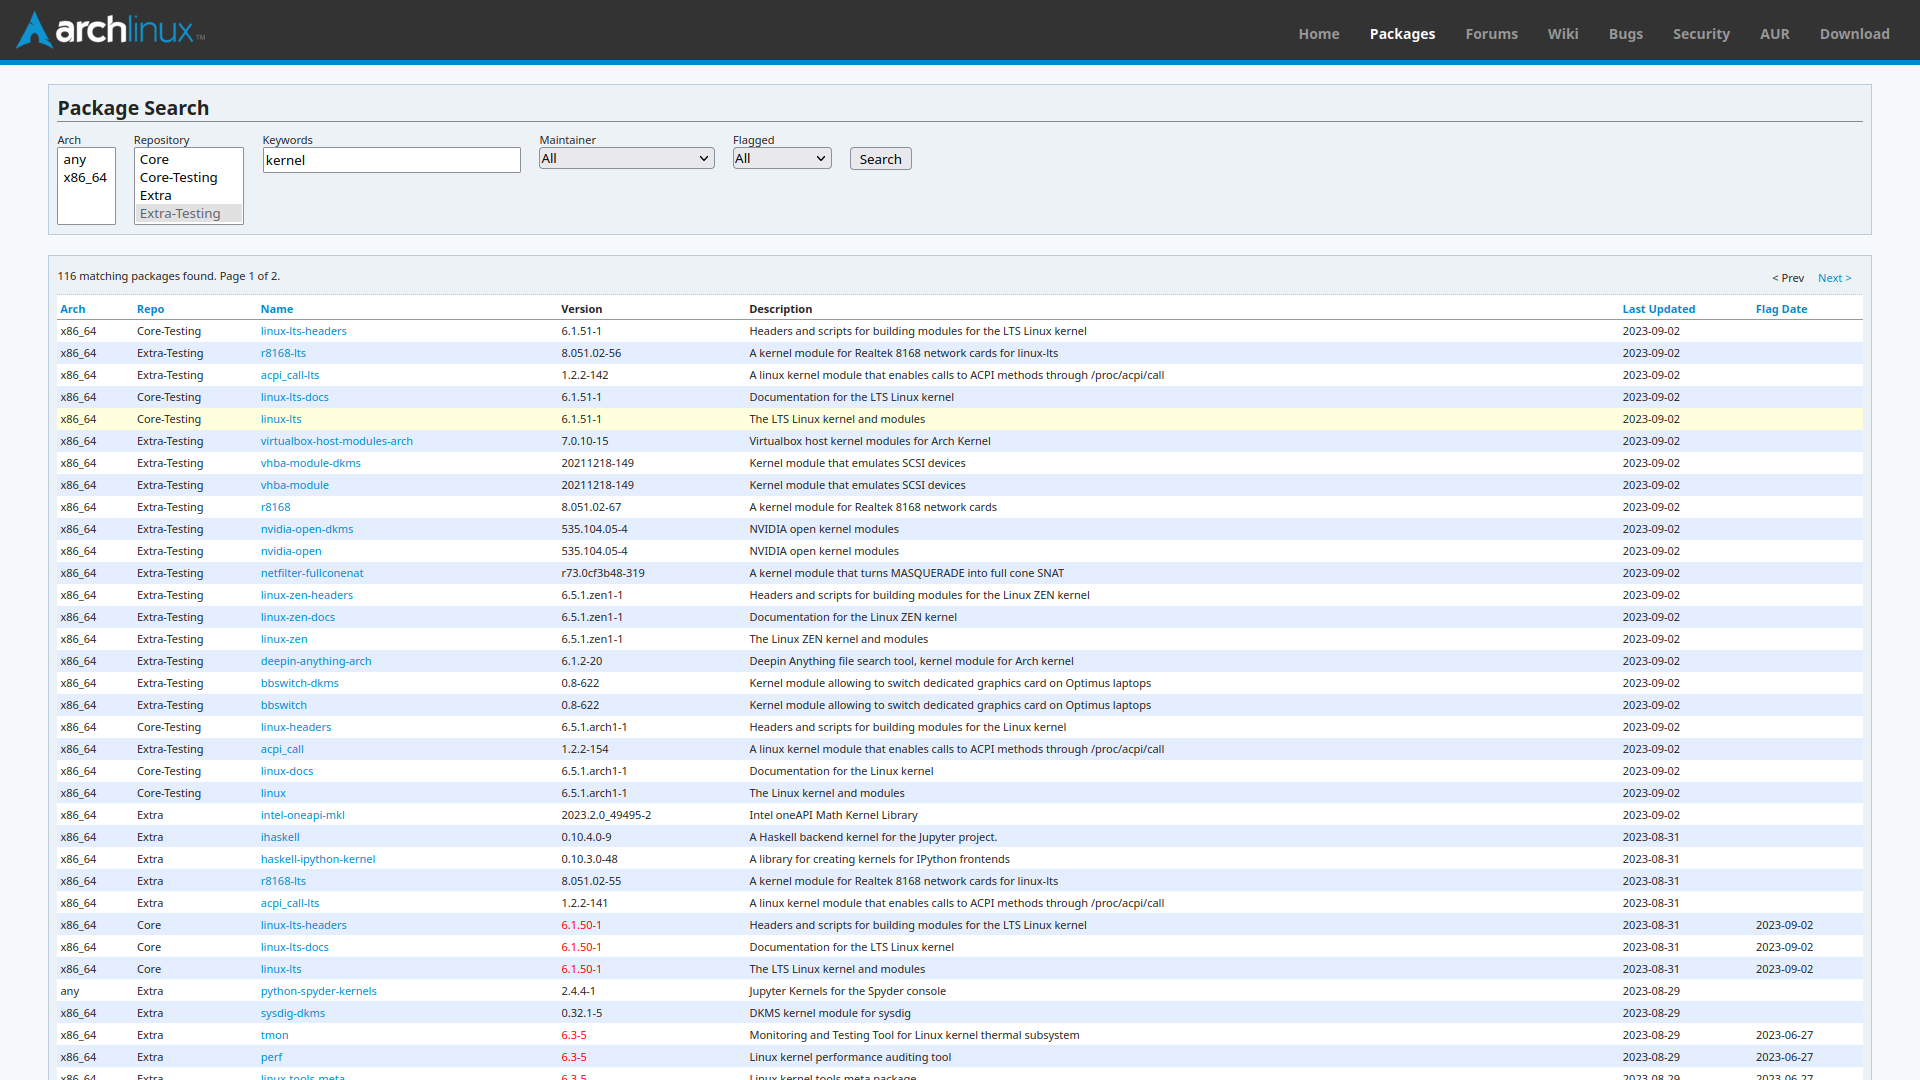Open intel-oneapi-mkl package link
The width and height of the screenshot is (1920, 1080).
[x=303, y=815]
